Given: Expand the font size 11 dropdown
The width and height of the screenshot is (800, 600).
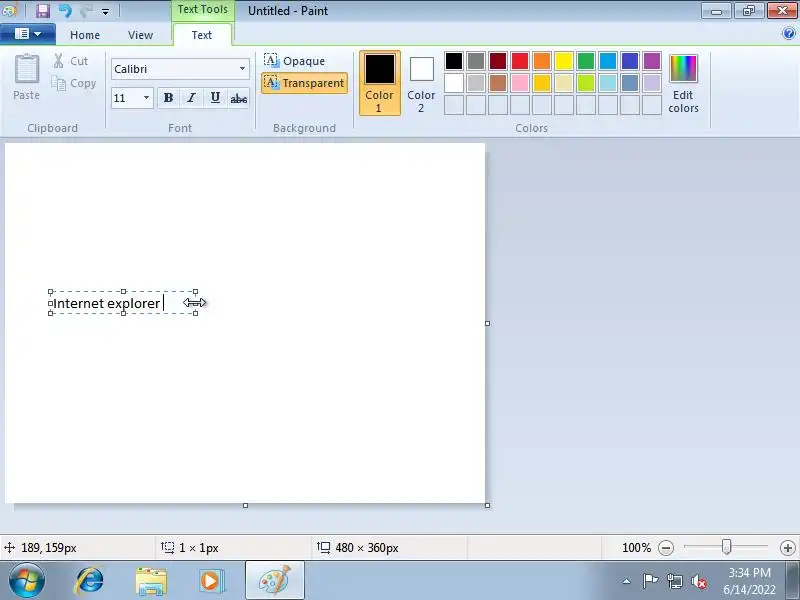Looking at the screenshot, I should pos(146,97).
